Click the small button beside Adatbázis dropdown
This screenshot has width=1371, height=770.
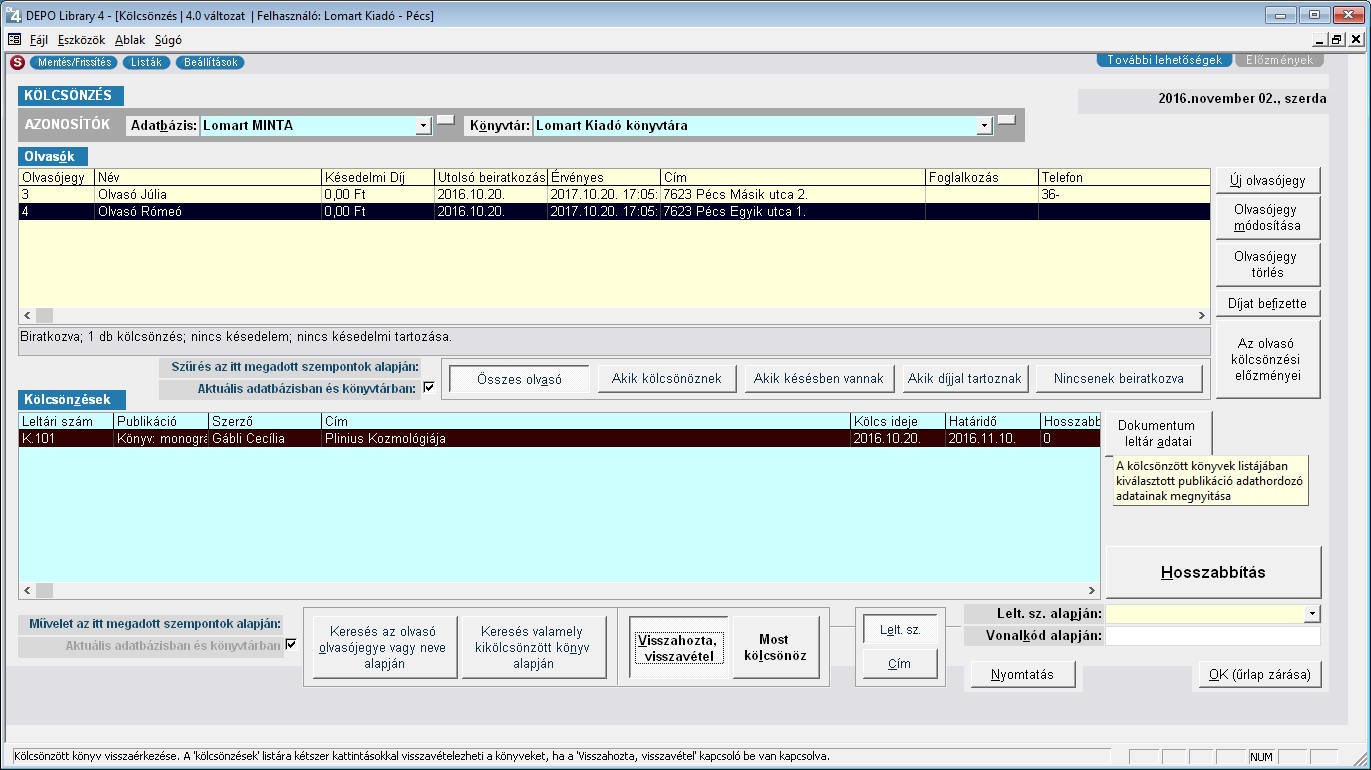[445, 121]
